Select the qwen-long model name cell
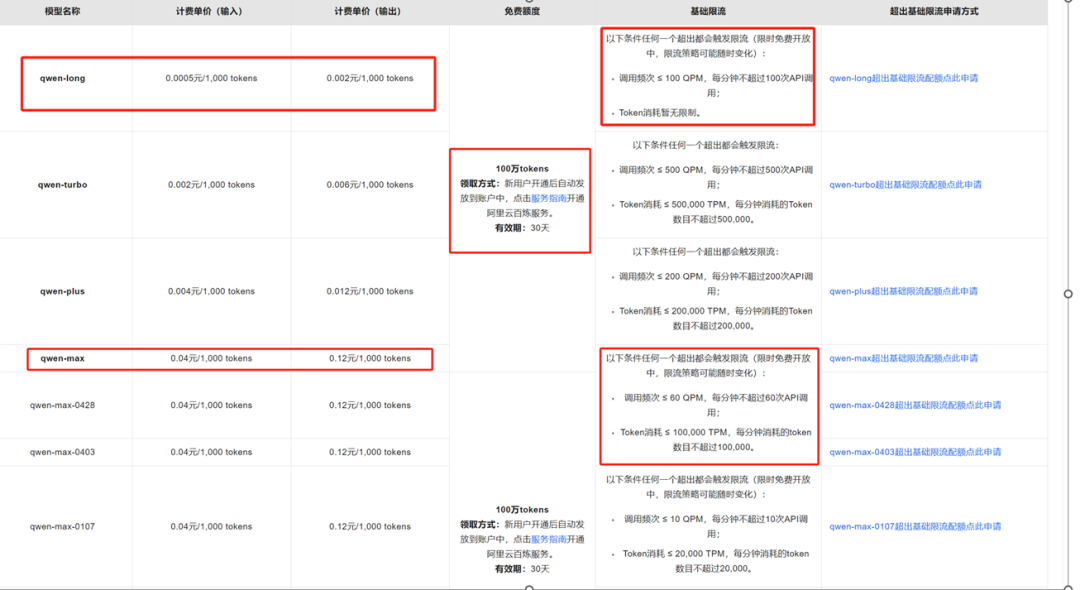The height and width of the screenshot is (590, 1080). click(63, 78)
